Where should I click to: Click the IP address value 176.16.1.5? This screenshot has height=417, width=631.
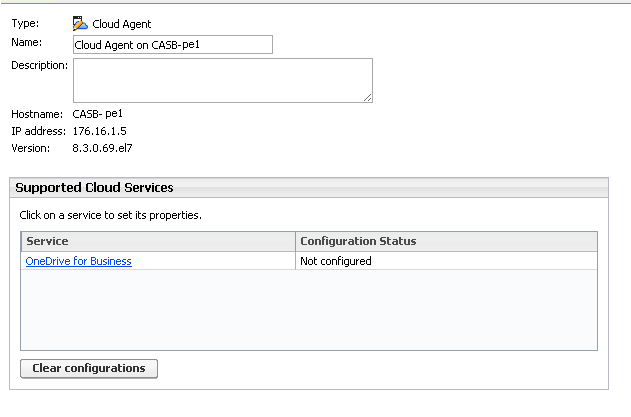click(x=99, y=131)
